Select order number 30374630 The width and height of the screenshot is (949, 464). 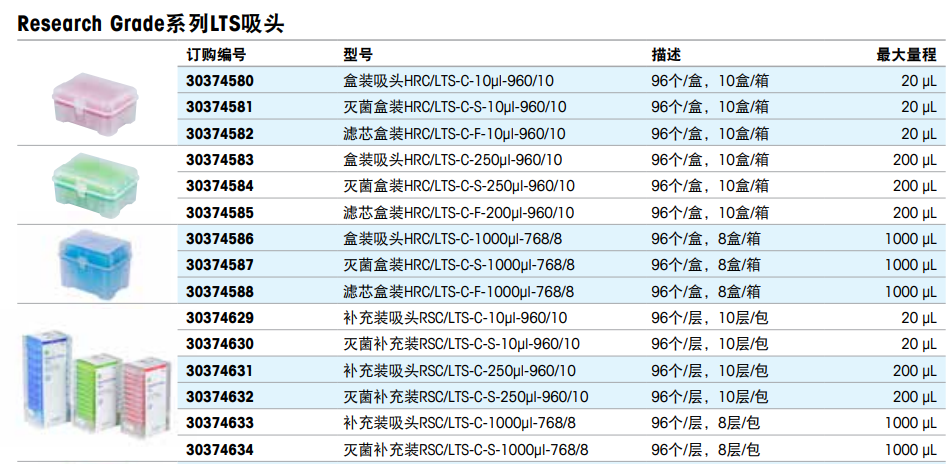point(220,344)
